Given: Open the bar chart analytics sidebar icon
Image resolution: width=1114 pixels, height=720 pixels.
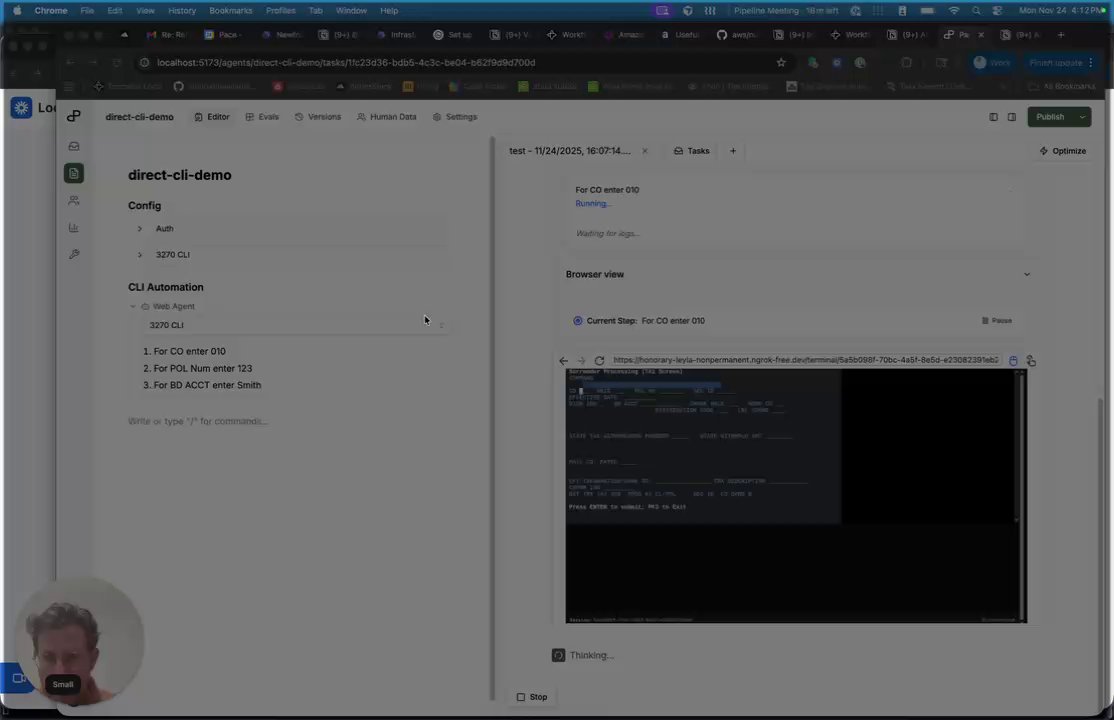Looking at the screenshot, I should (x=74, y=227).
